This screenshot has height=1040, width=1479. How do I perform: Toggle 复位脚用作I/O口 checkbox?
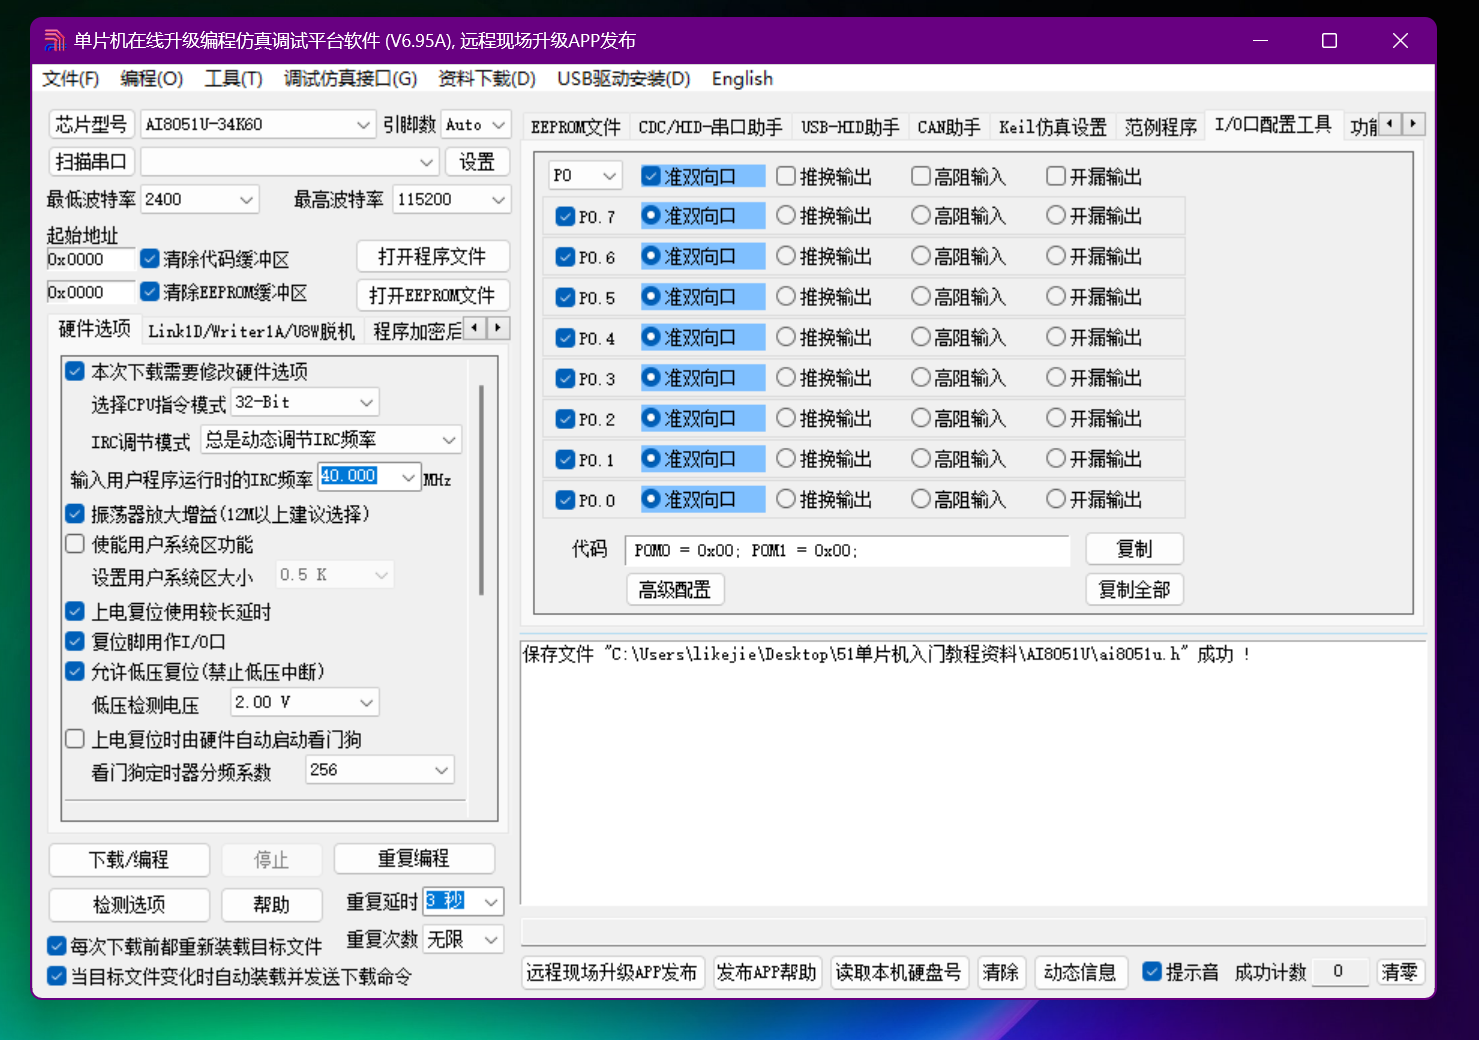75,641
